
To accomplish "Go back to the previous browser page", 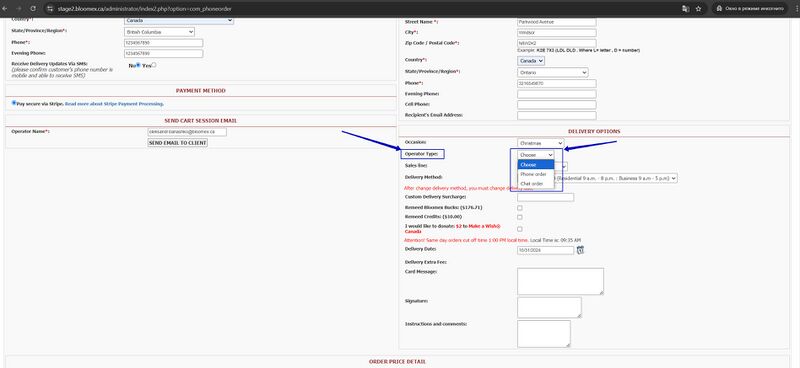I will tap(5, 9).
